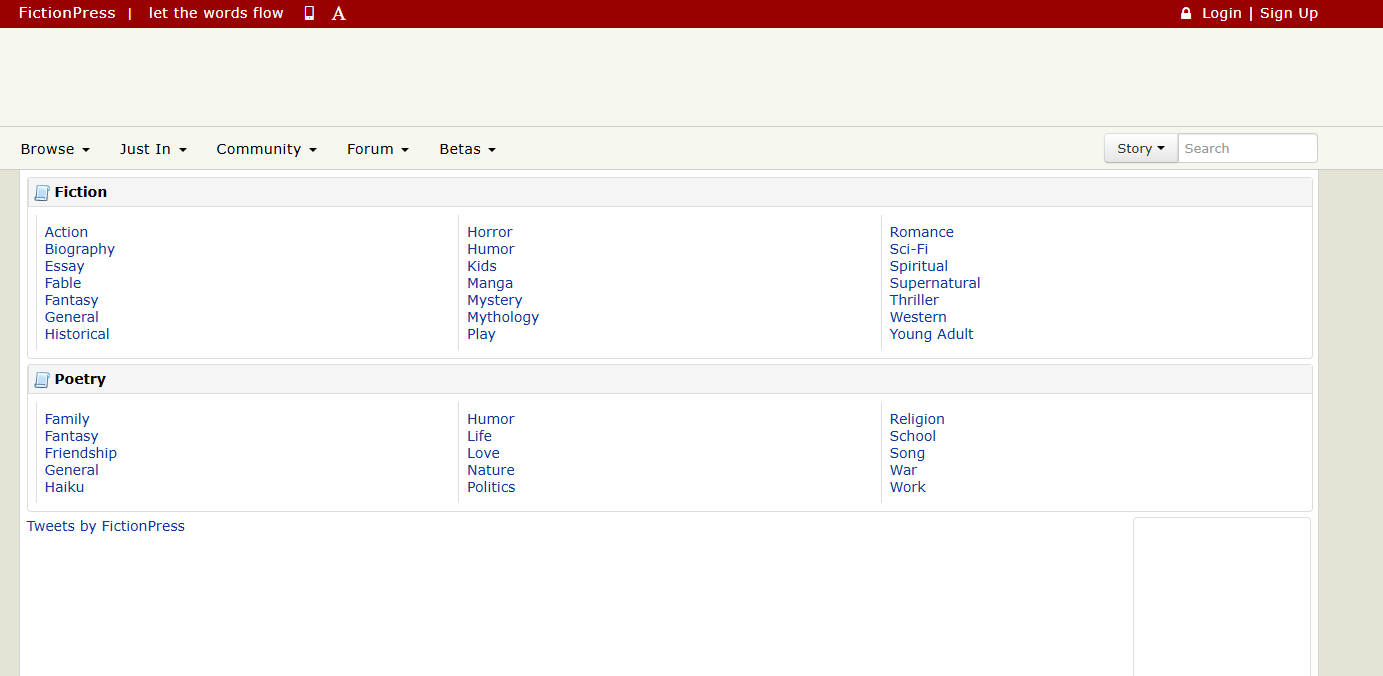Screen dimensions: 1383x676
Task: Open the Kids category
Action: pos(481,266)
